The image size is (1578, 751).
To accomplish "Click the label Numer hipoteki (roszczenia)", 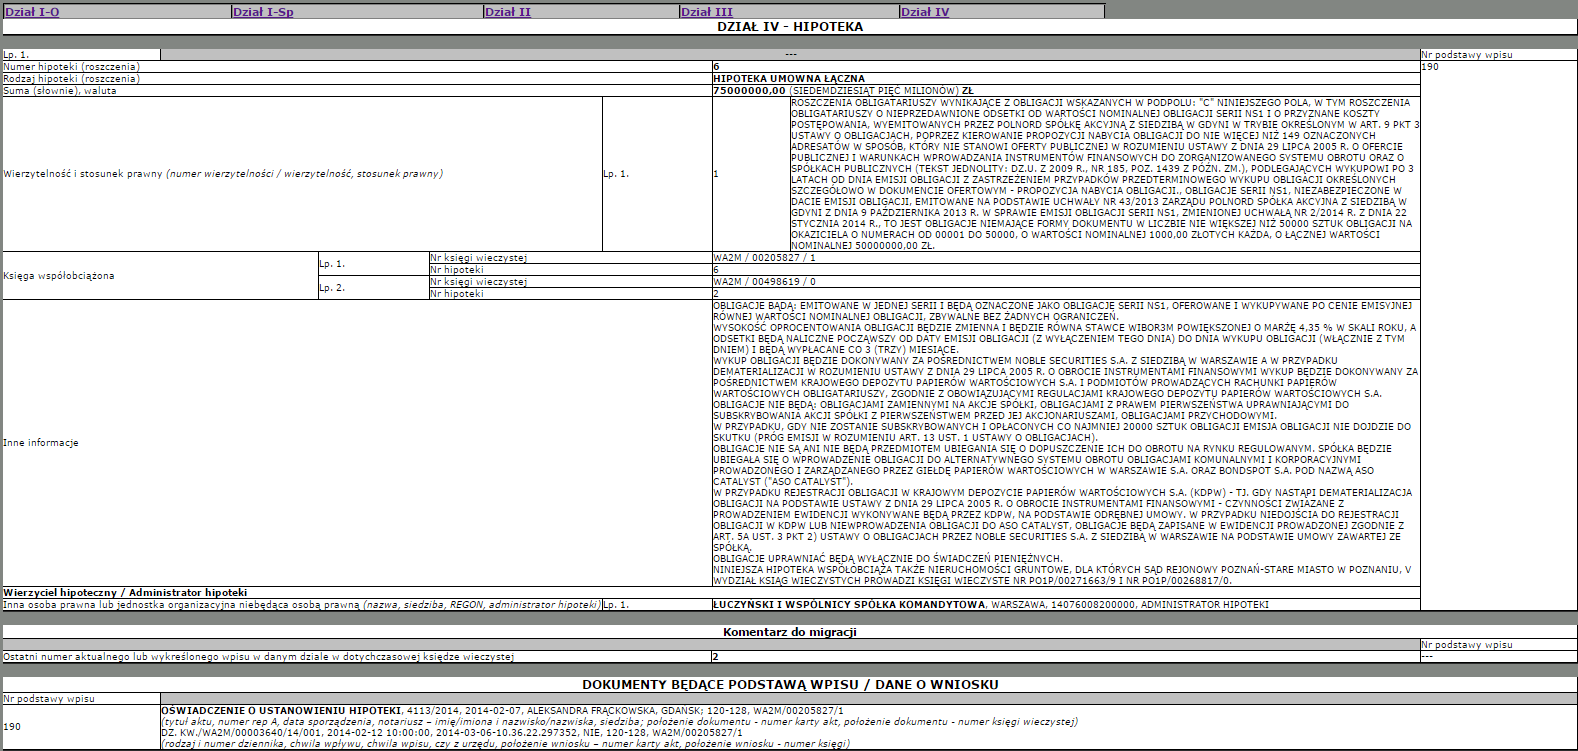I will pos(71,67).
